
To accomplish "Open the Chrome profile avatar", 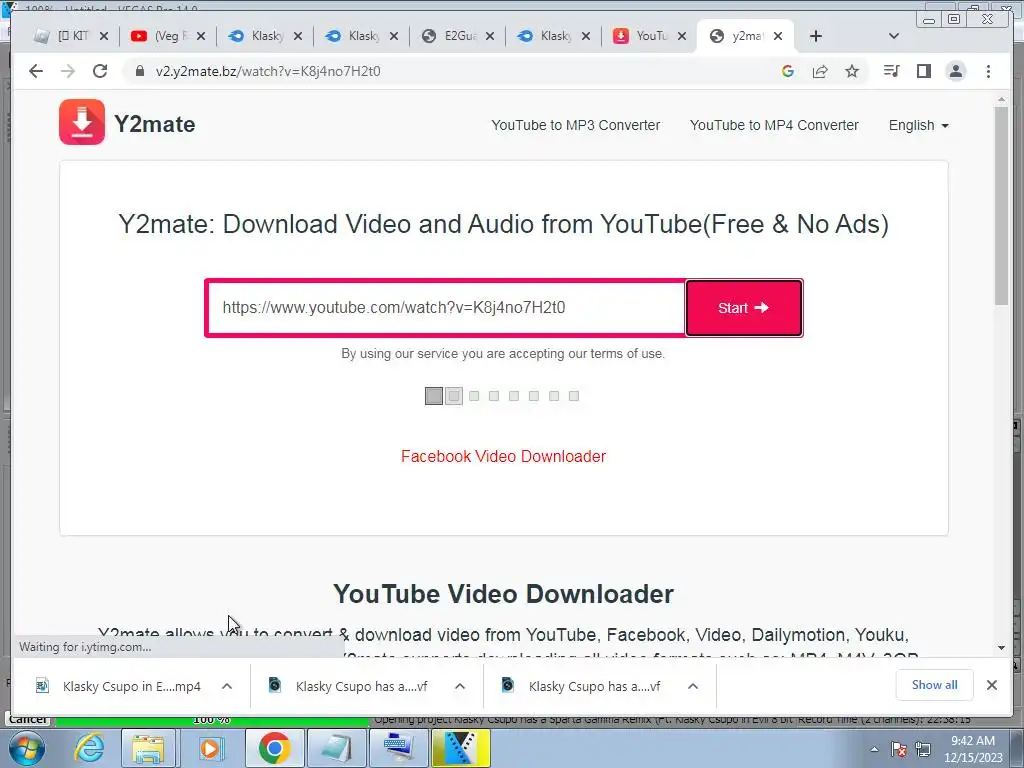I will tap(955, 71).
